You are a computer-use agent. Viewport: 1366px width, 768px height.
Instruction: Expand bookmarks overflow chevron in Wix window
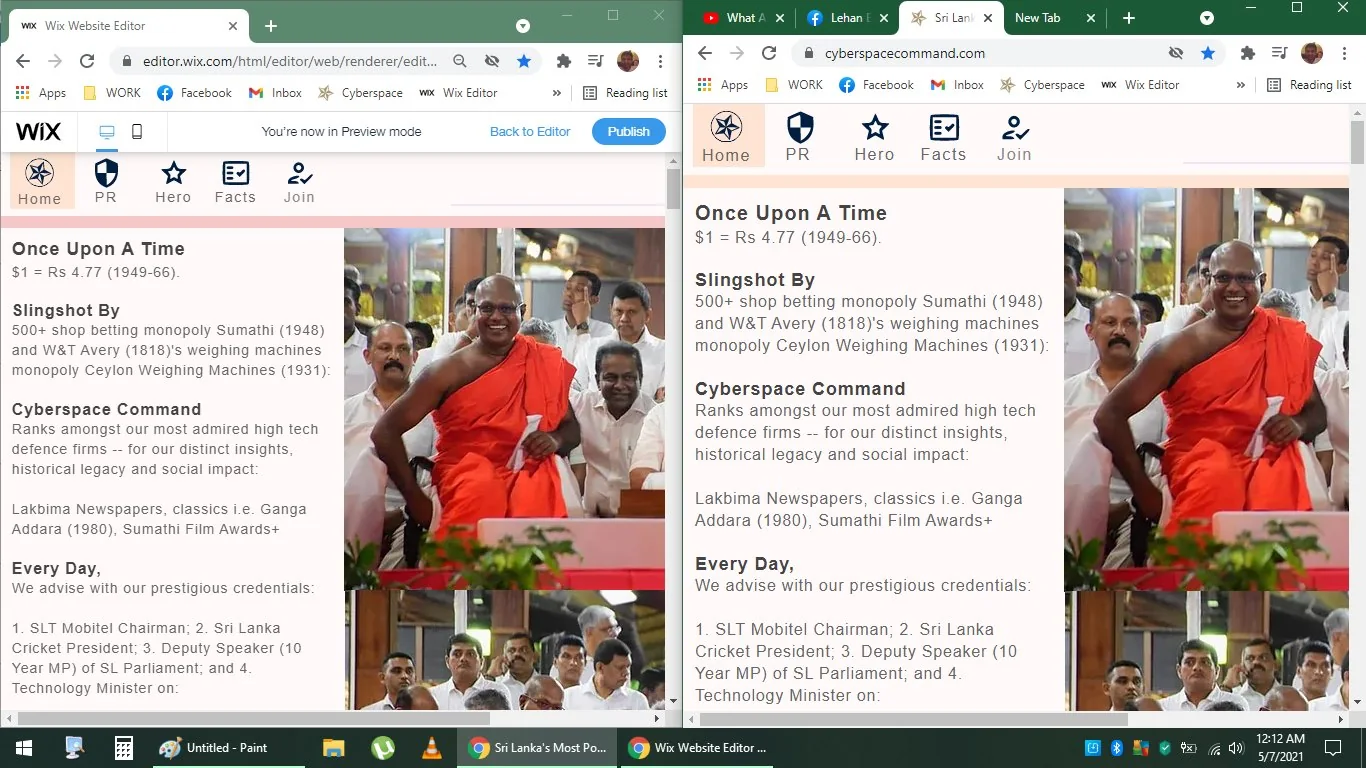(557, 93)
